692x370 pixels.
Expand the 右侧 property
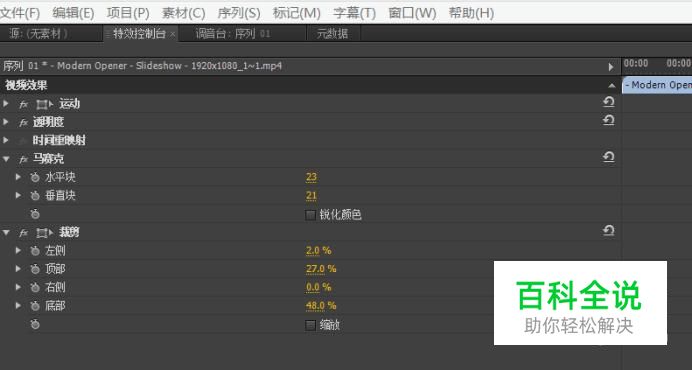pyautogui.click(x=18, y=287)
